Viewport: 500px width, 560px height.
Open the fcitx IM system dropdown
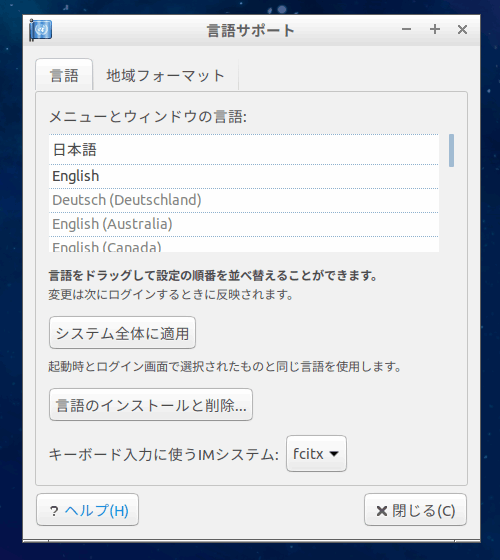click(x=316, y=454)
